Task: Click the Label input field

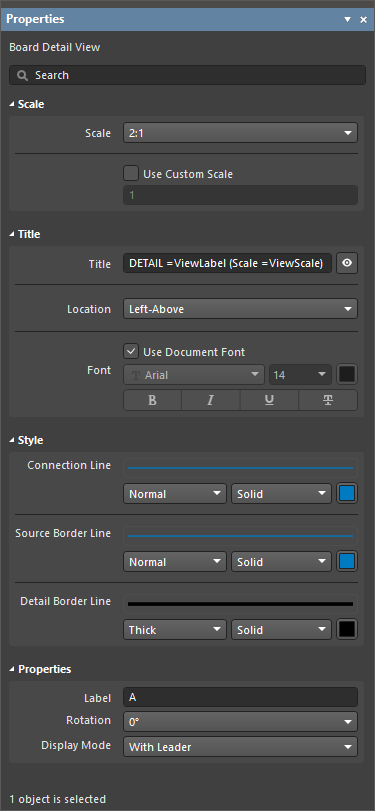Action: 240,697
